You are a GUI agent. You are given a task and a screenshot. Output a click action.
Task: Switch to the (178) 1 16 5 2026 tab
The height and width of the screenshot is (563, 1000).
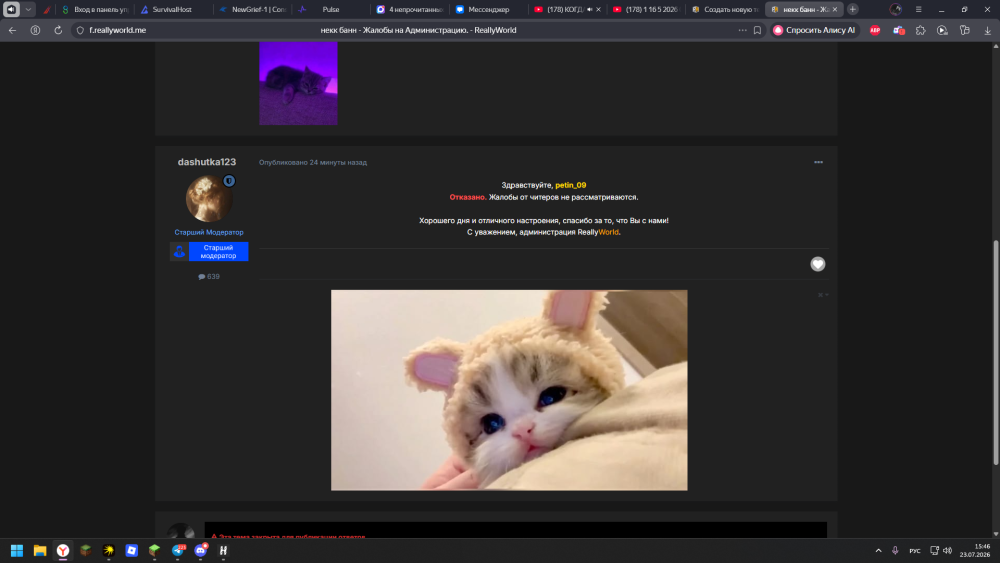tap(645, 10)
